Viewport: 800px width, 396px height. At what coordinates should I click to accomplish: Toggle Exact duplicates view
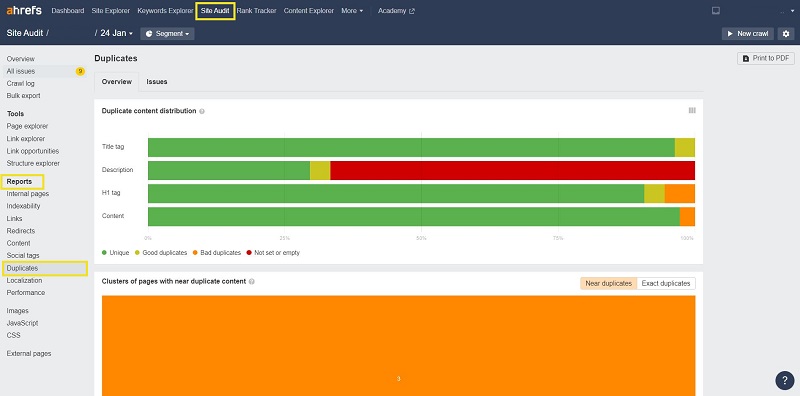[666, 283]
